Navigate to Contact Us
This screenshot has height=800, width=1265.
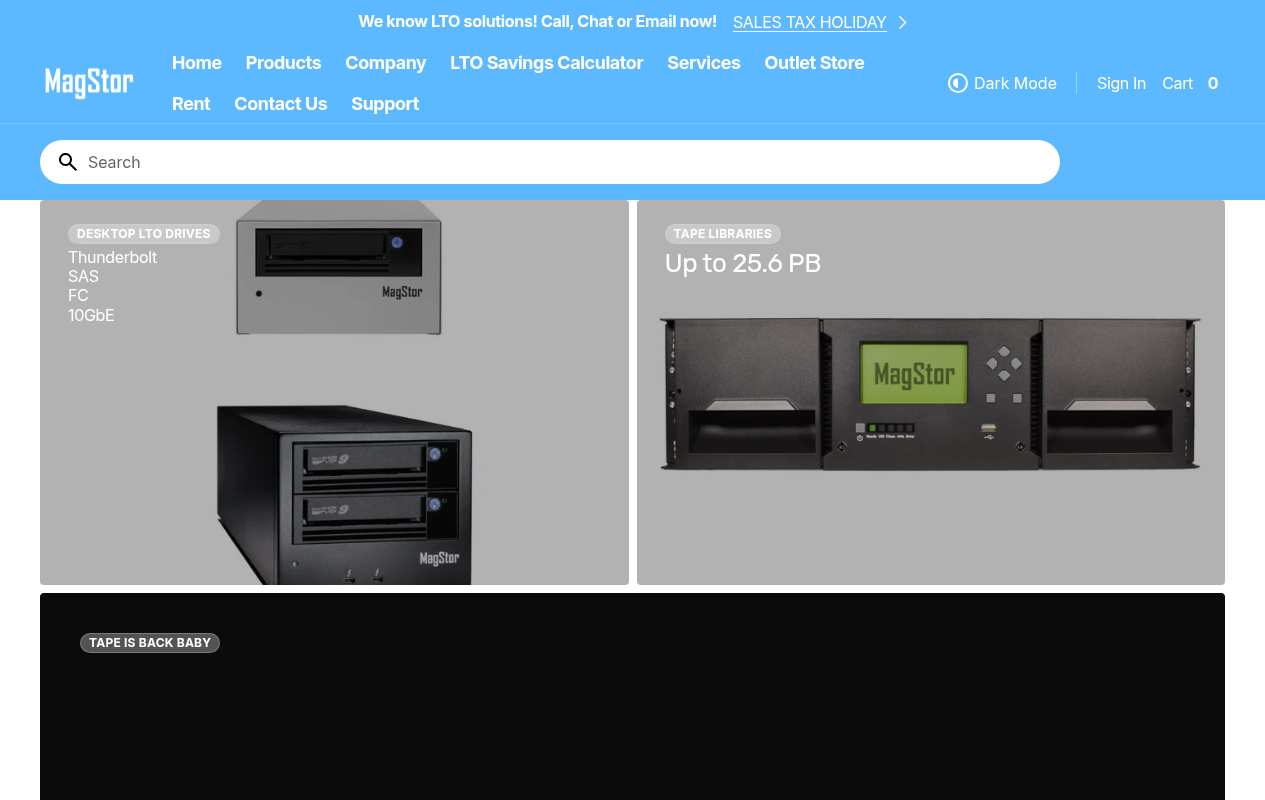pos(281,104)
